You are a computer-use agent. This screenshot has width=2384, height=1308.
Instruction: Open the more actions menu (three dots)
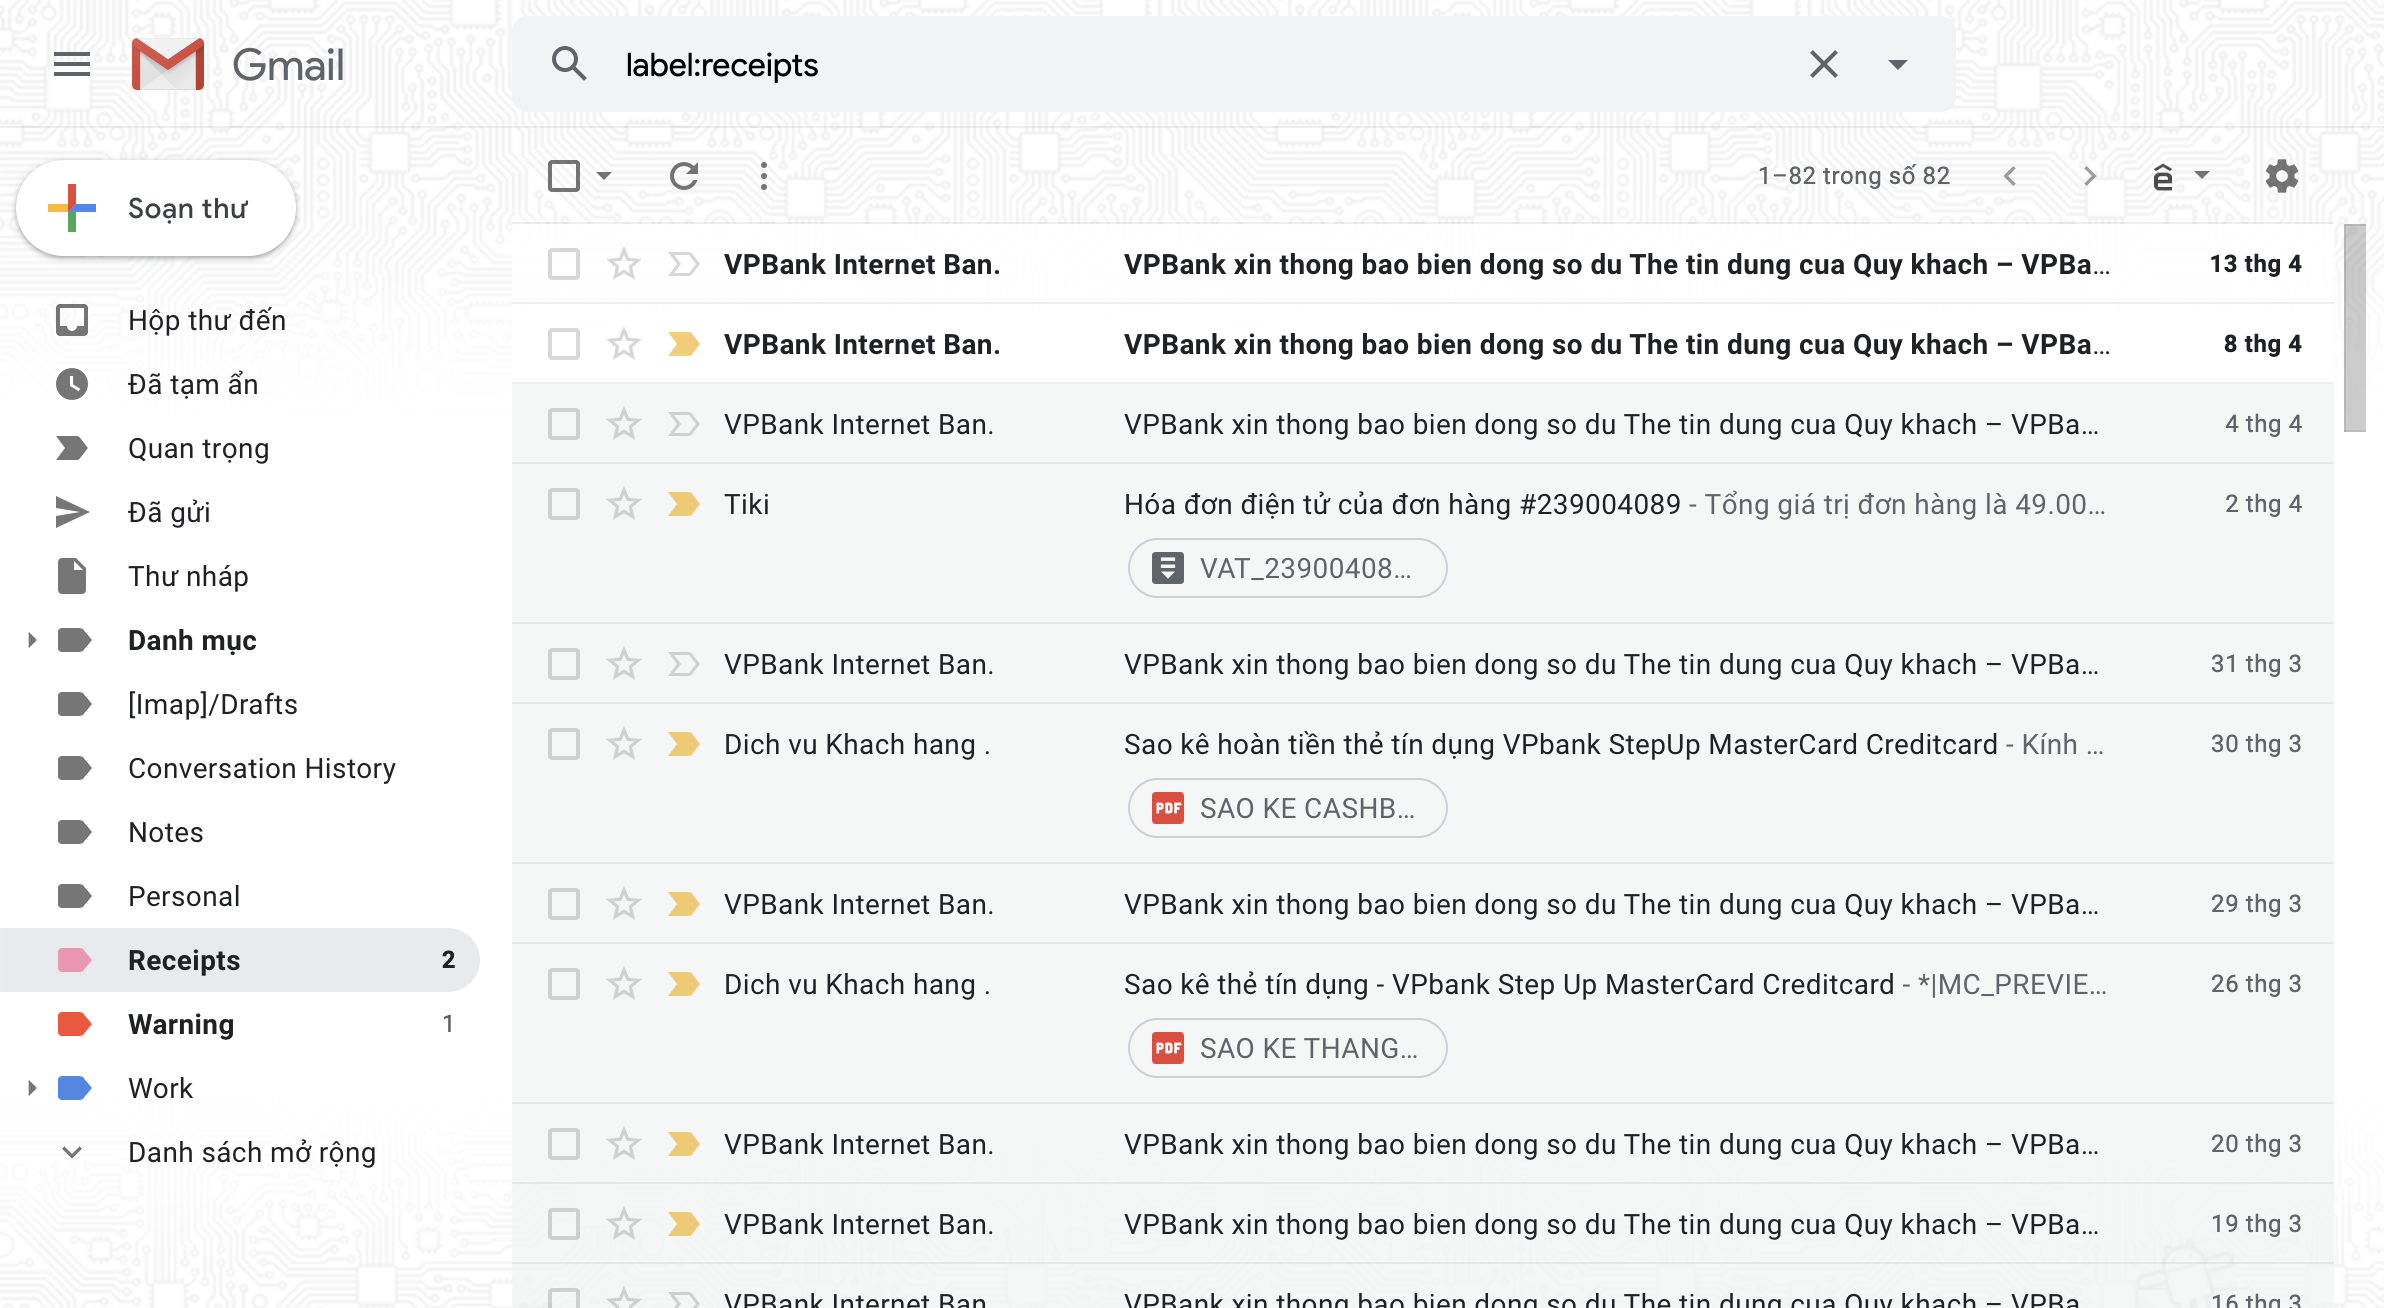[x=763, y=176]
